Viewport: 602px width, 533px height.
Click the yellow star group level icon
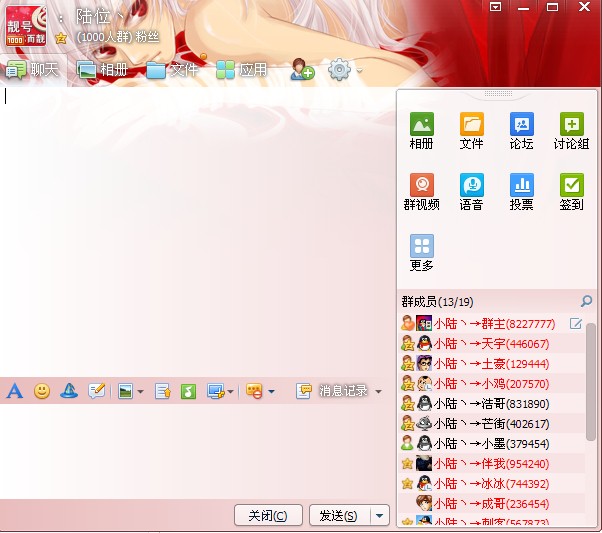pyautogui.click(x=61, y=38)
